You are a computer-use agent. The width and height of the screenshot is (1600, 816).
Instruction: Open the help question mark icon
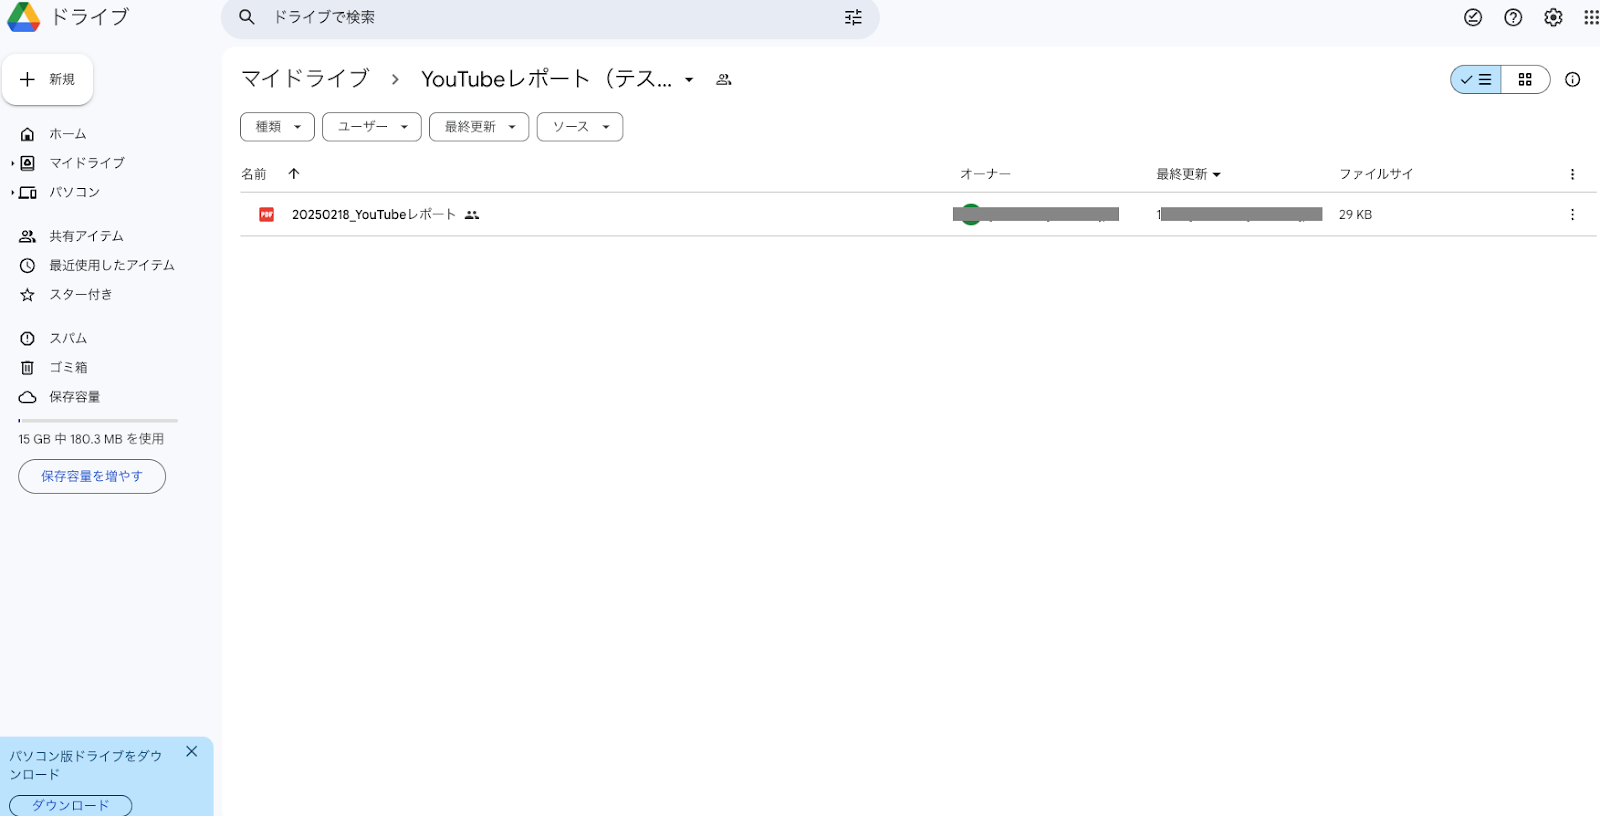coord(1513,17)
